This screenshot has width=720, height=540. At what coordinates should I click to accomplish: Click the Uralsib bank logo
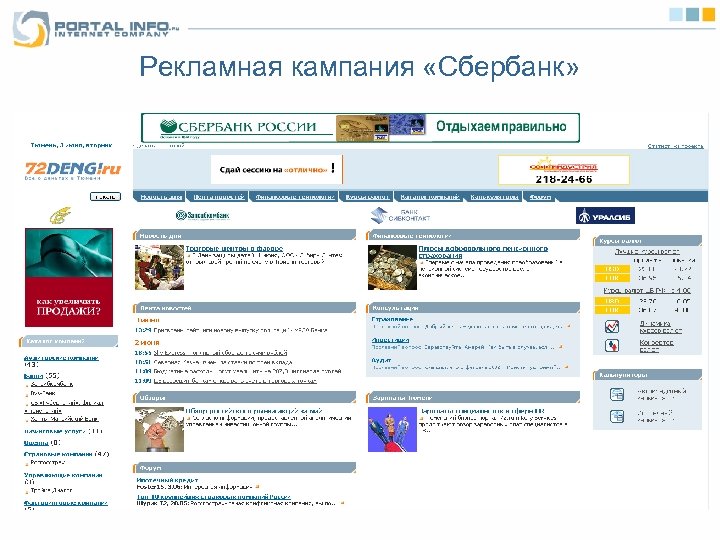click(605, 215)
